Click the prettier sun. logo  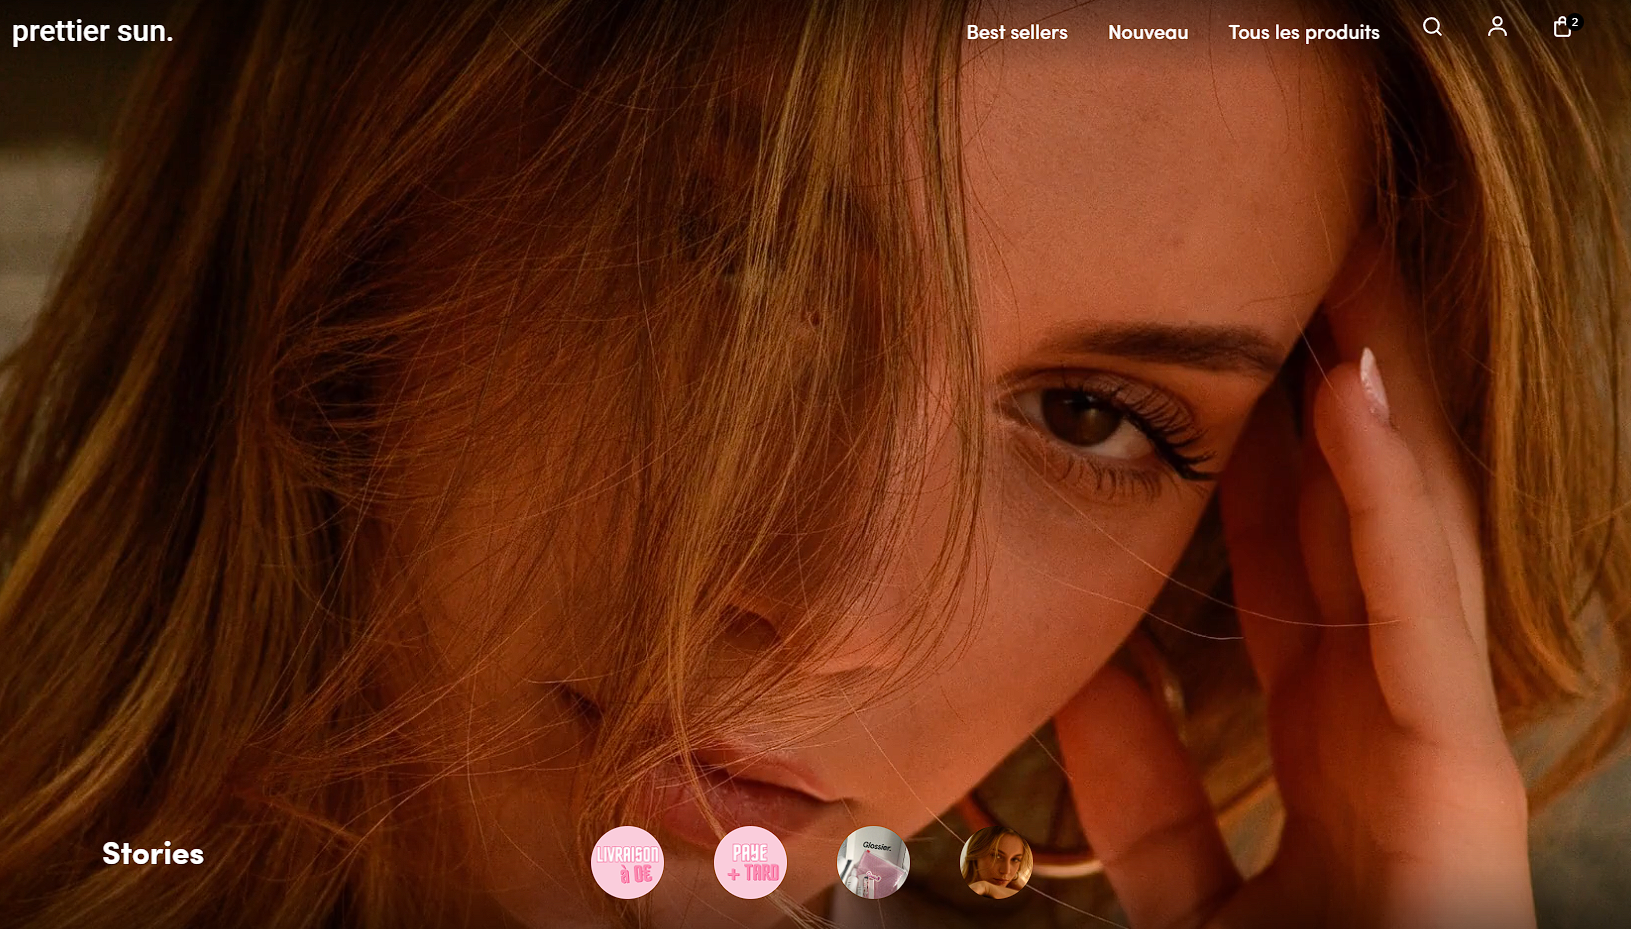tap(92, 31)
